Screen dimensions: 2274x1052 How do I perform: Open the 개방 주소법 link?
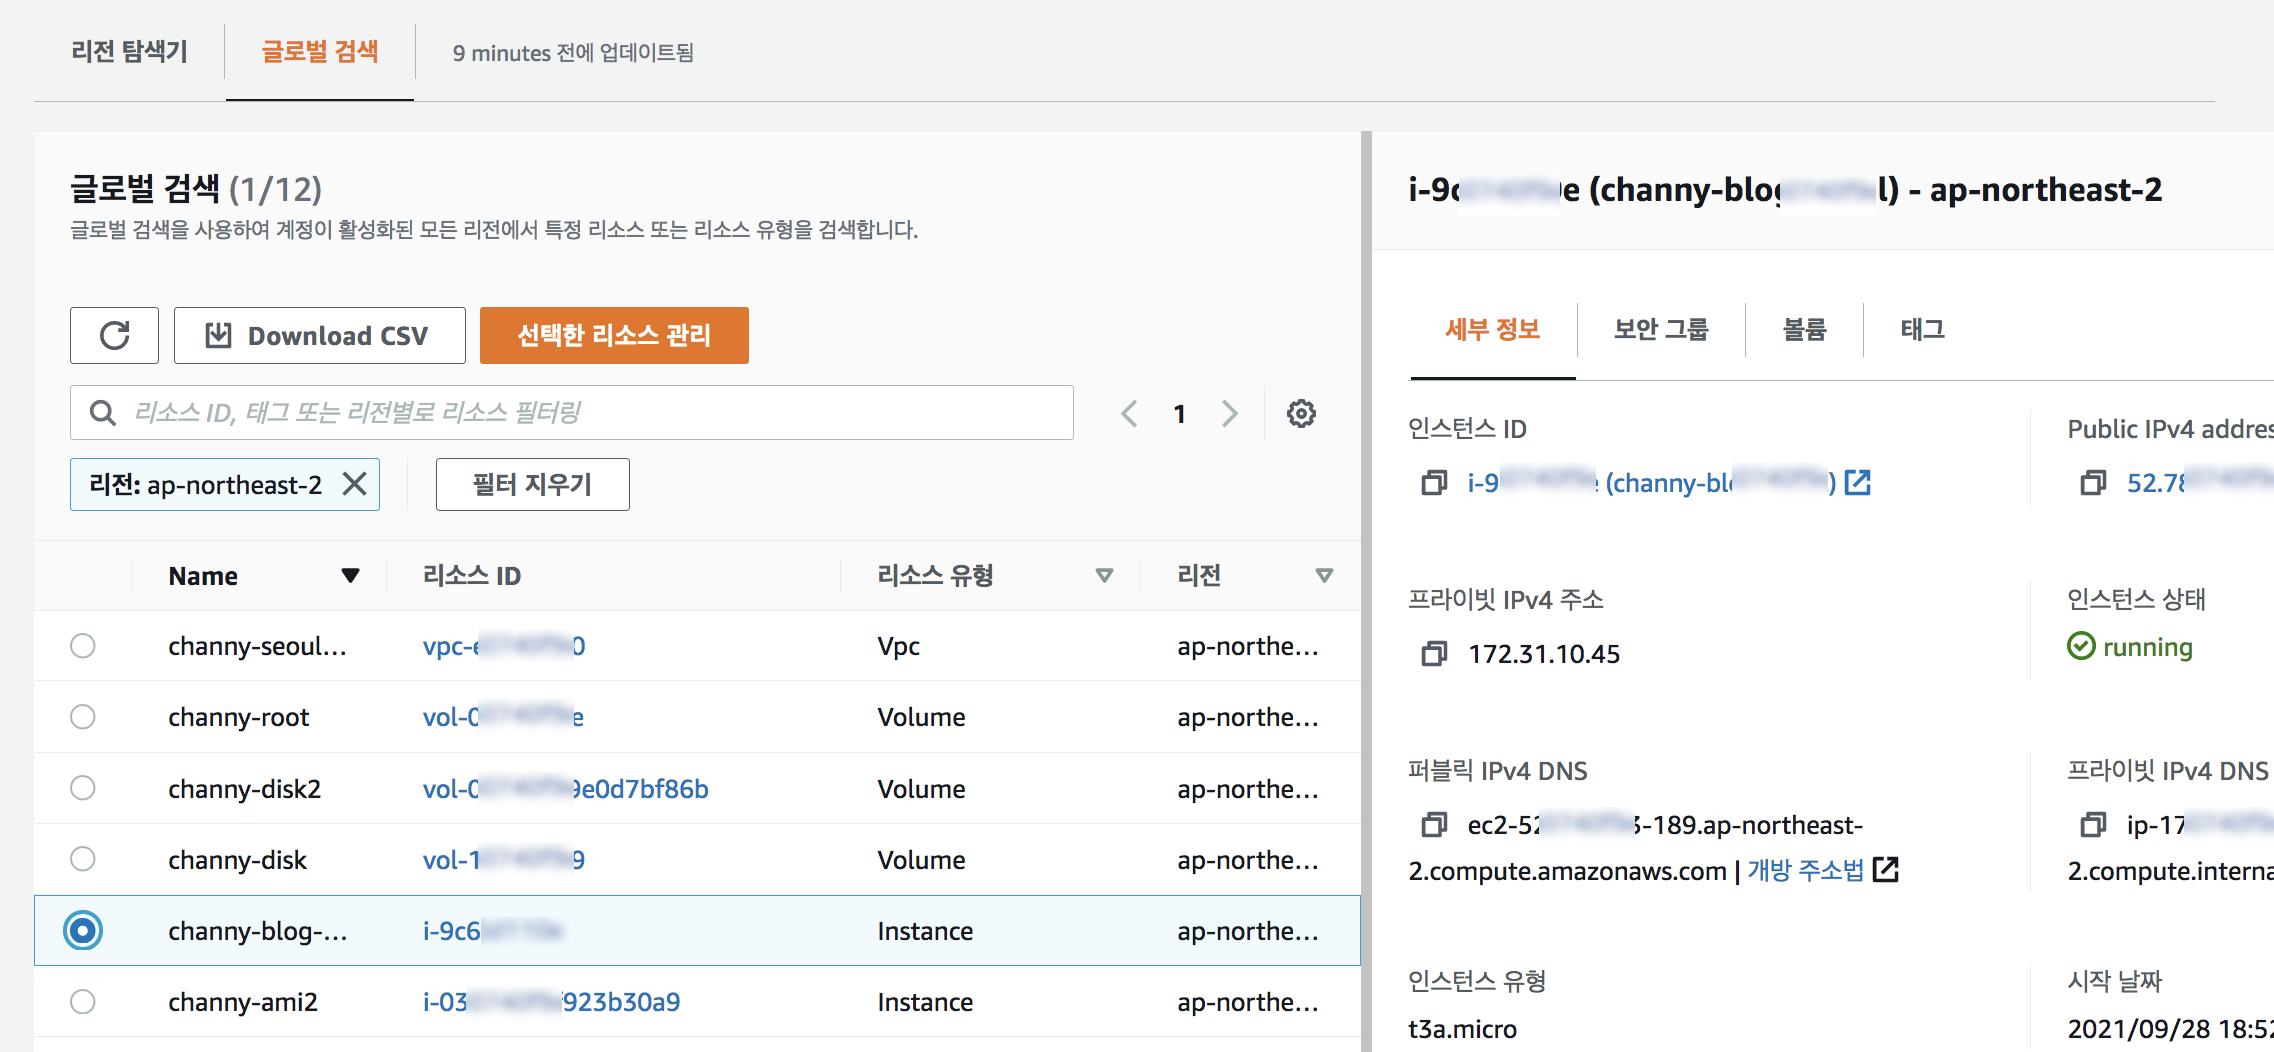(x=1805, y=870)
